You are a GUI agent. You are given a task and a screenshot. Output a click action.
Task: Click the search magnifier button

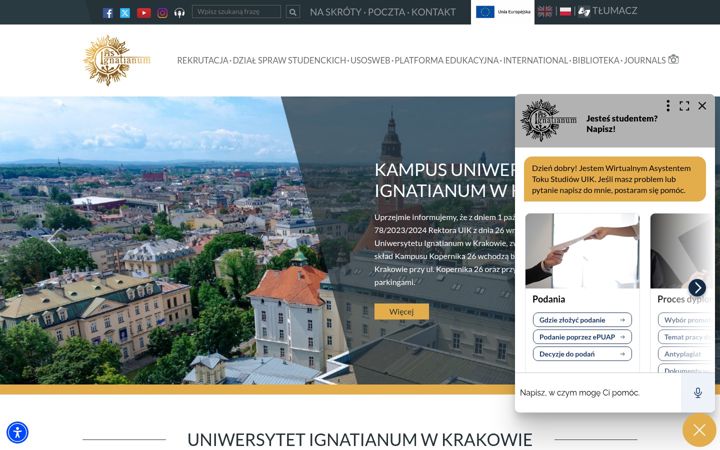[x=293, y=12]
